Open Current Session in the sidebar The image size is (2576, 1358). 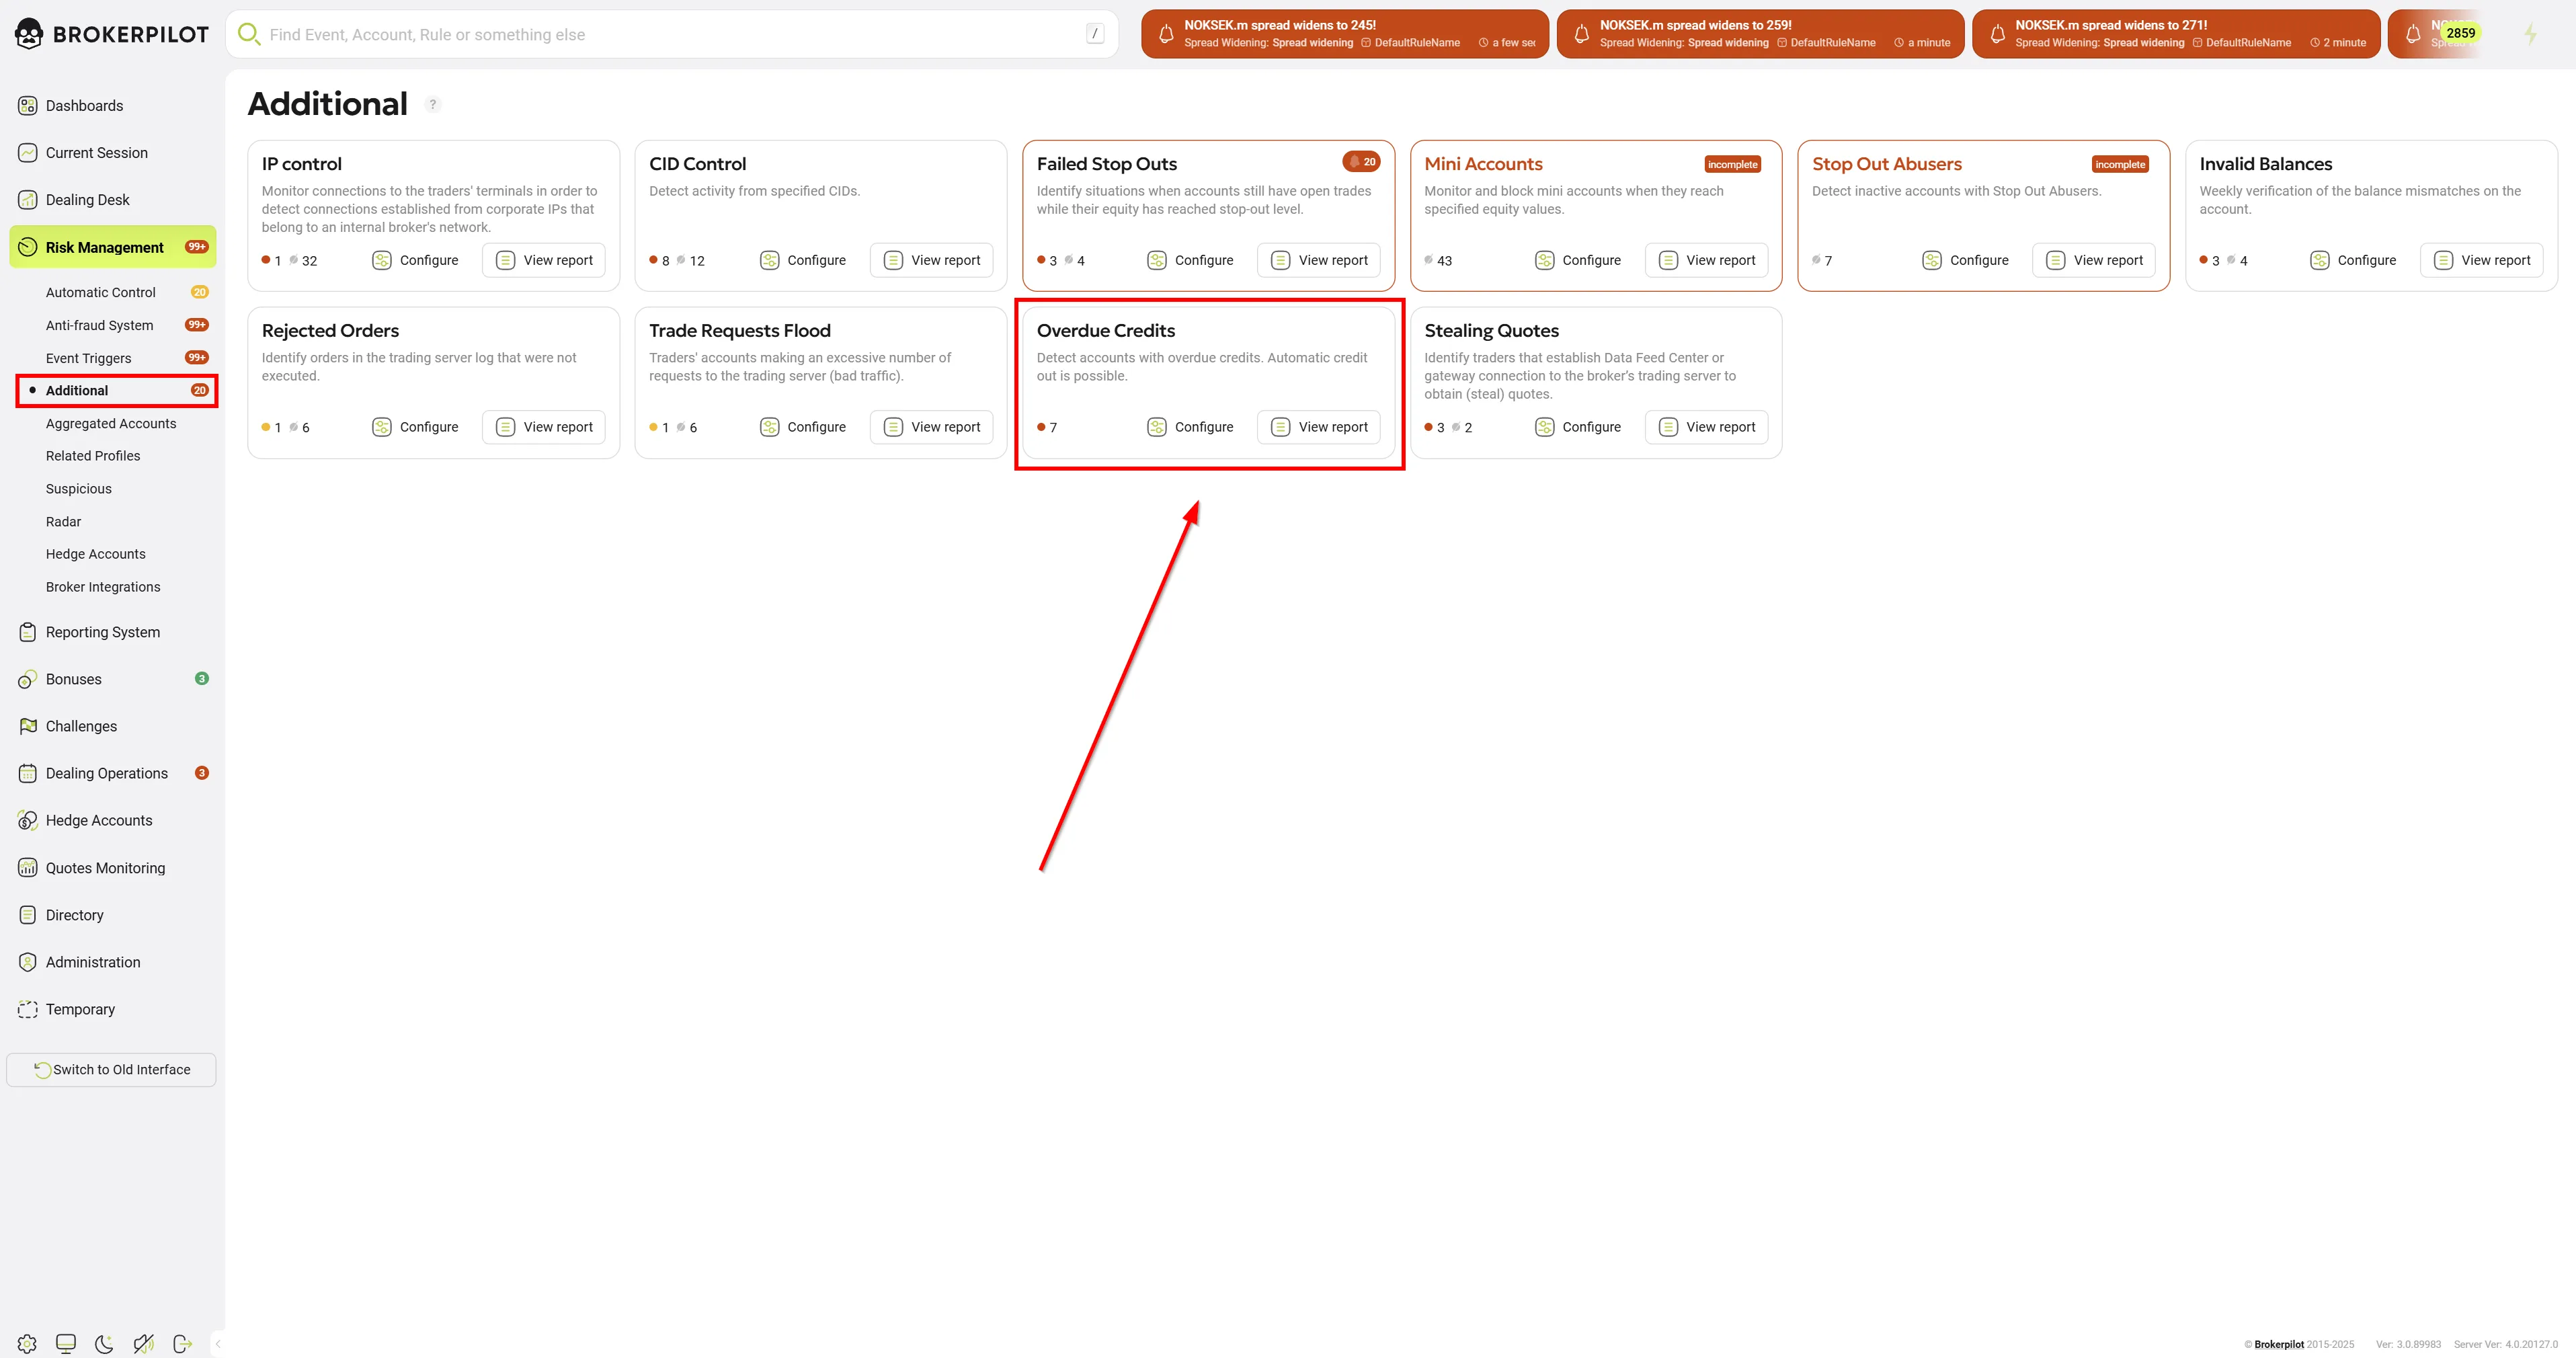pos(112,152)
